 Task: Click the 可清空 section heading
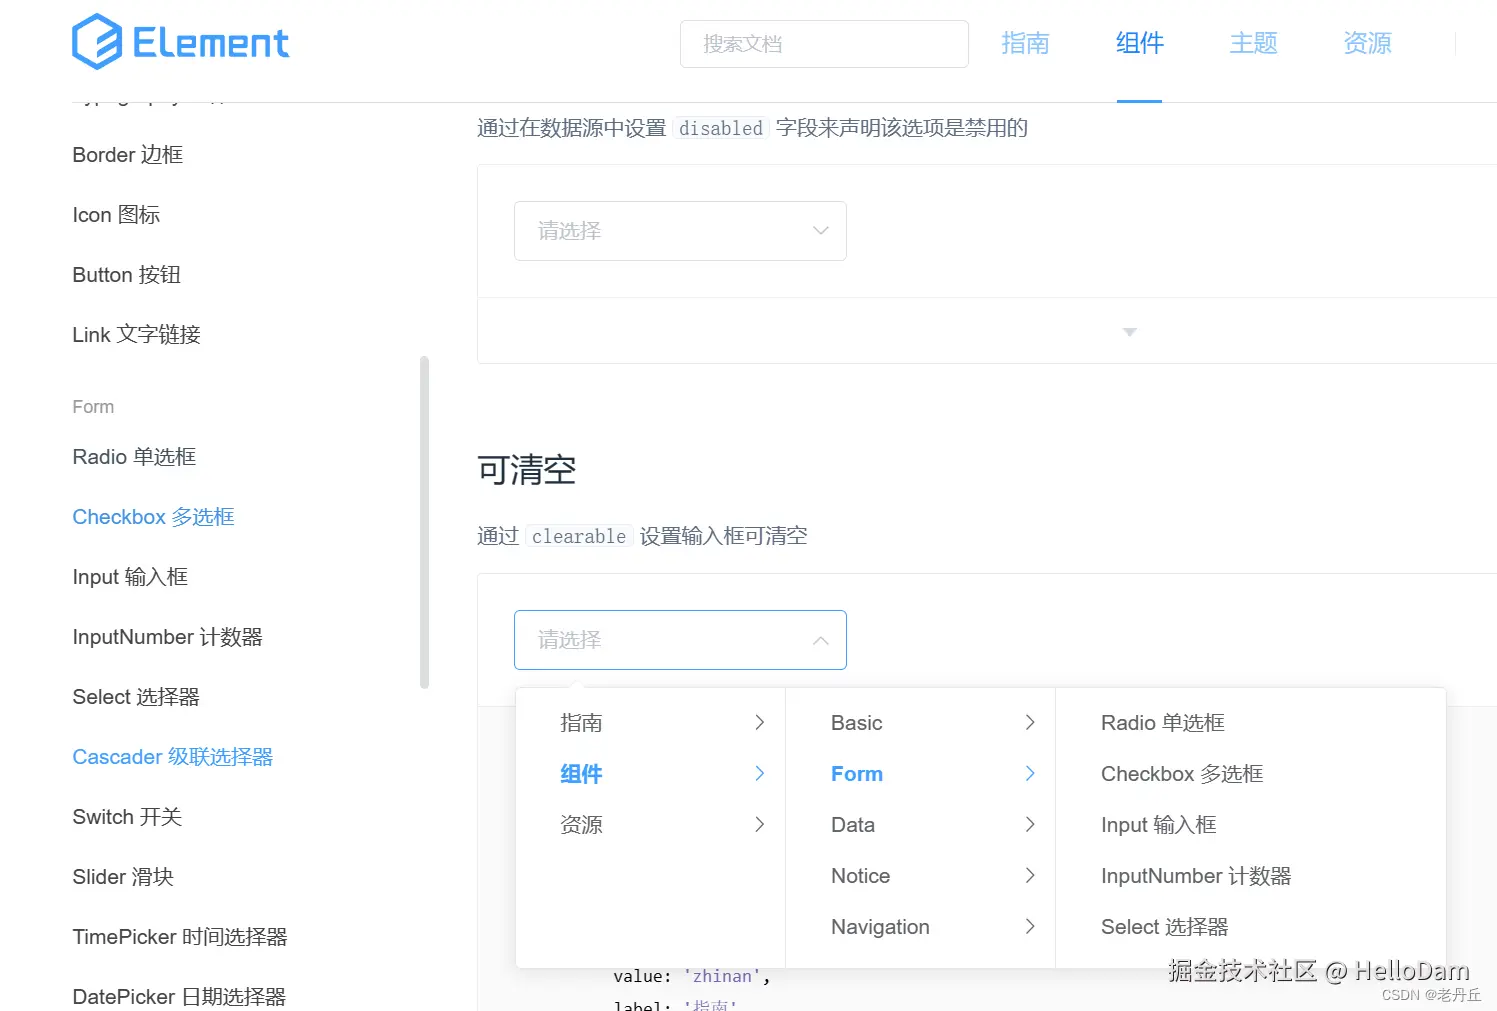tap(527, 470)
